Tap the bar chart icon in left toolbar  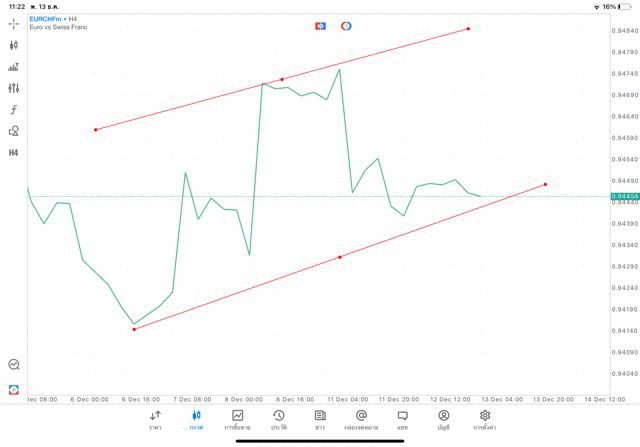click(x=14, y=67)
